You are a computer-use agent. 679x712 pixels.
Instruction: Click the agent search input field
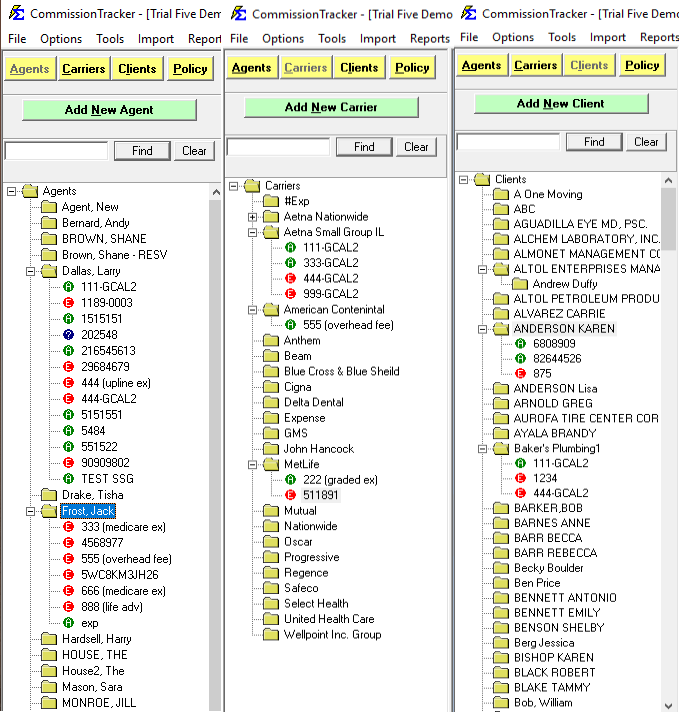tap(56, 151)
